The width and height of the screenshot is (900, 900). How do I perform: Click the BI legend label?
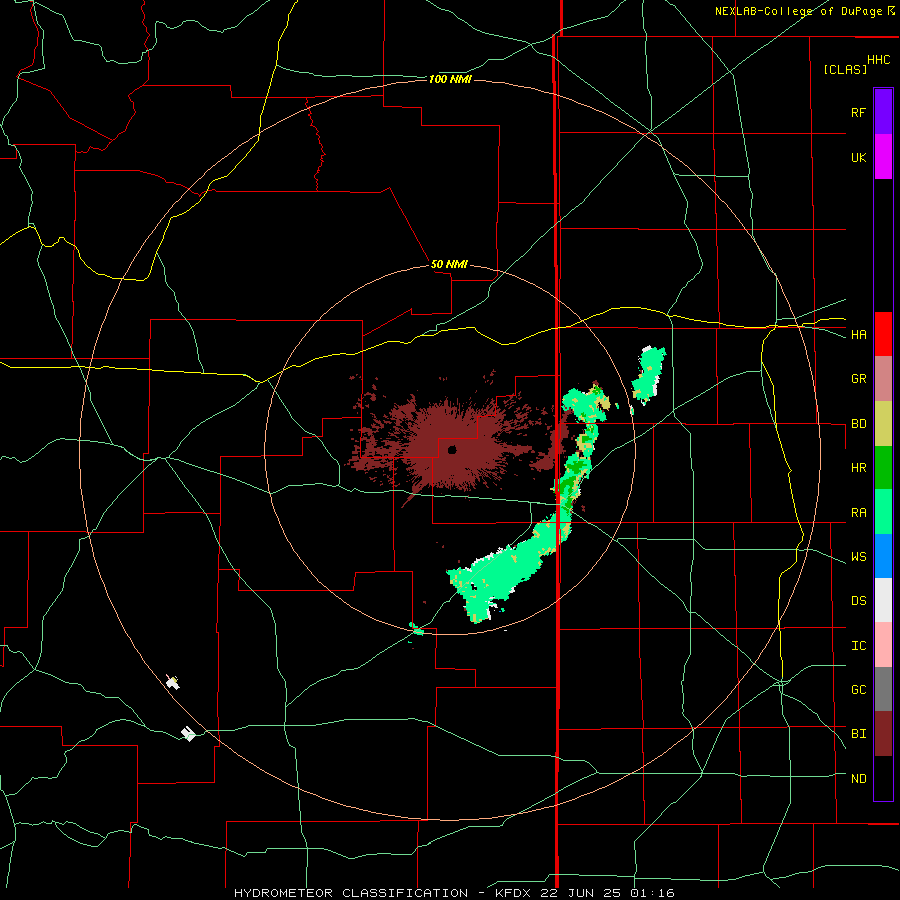[x=858, y=734]
